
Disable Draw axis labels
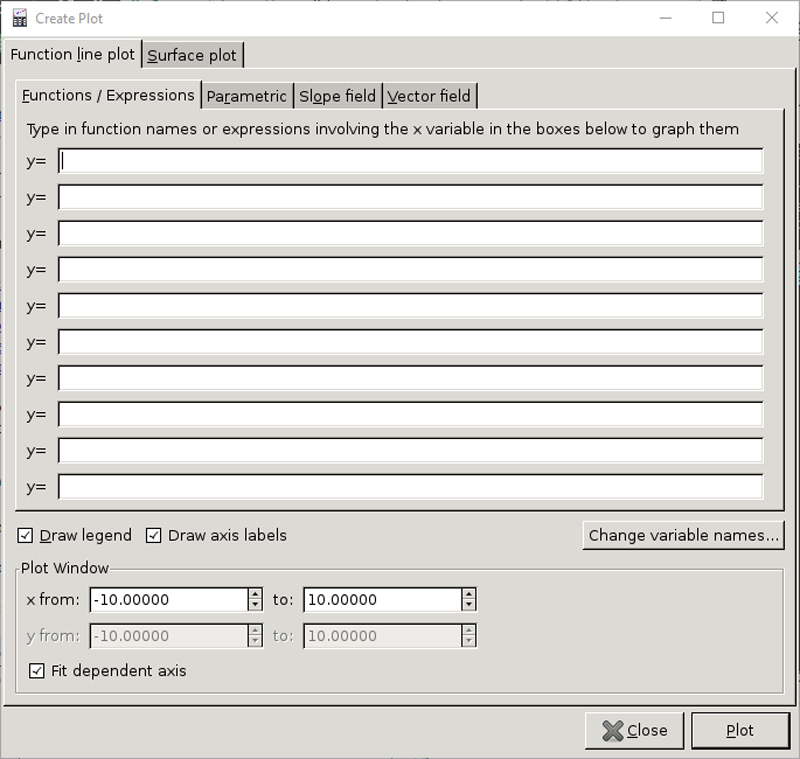[x=153, y=535]
